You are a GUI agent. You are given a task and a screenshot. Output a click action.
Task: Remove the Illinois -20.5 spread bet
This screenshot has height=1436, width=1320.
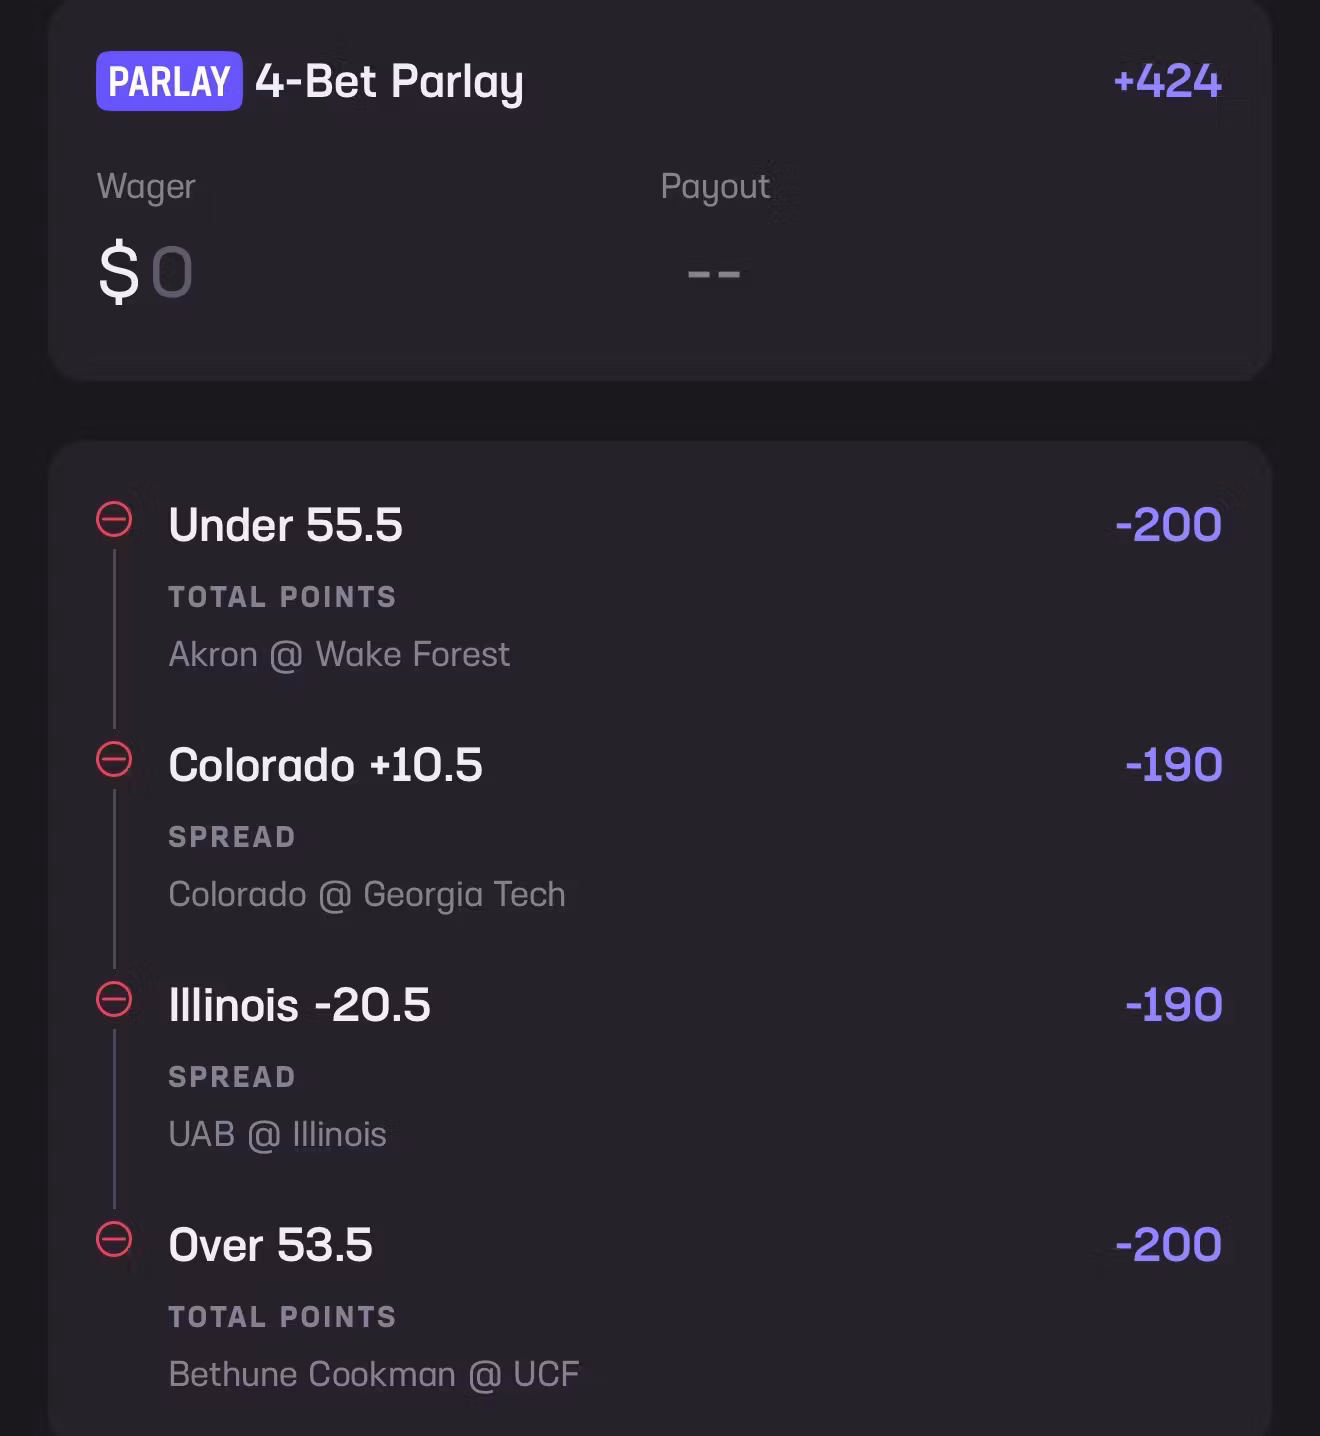pos(114,1000)
